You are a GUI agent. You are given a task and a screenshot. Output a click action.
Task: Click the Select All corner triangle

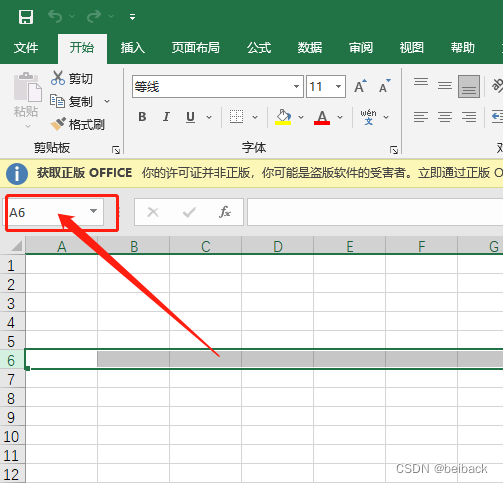(x=17, y=246)
